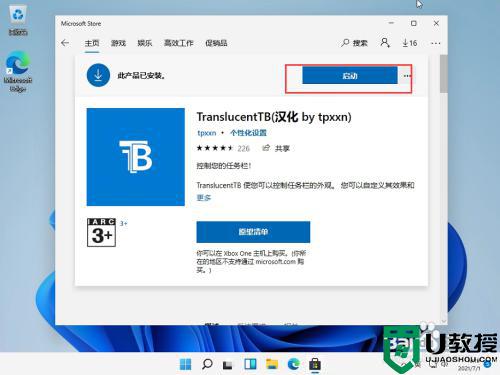Click the 此产品已安装 status text
Viewport: 500px width, 375px height.
(x=141, y=76)
